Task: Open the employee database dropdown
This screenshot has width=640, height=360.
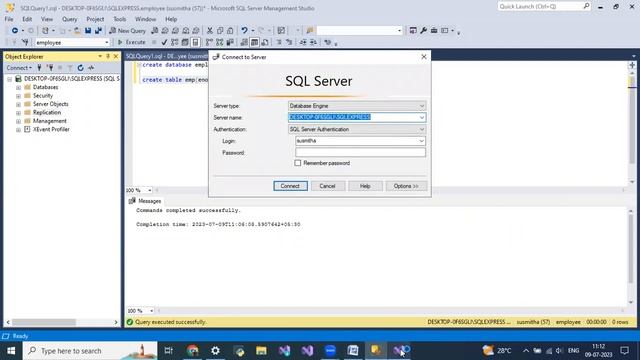Action: pos(107,42)
